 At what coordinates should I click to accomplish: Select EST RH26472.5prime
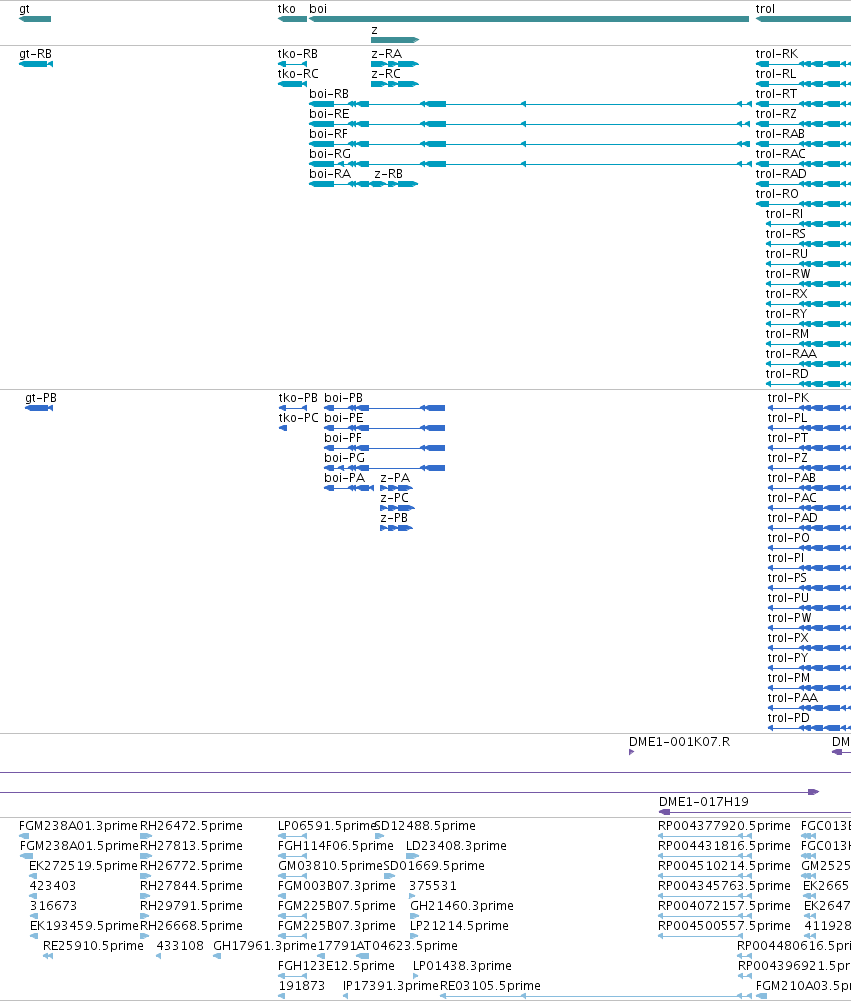point(192,826)
